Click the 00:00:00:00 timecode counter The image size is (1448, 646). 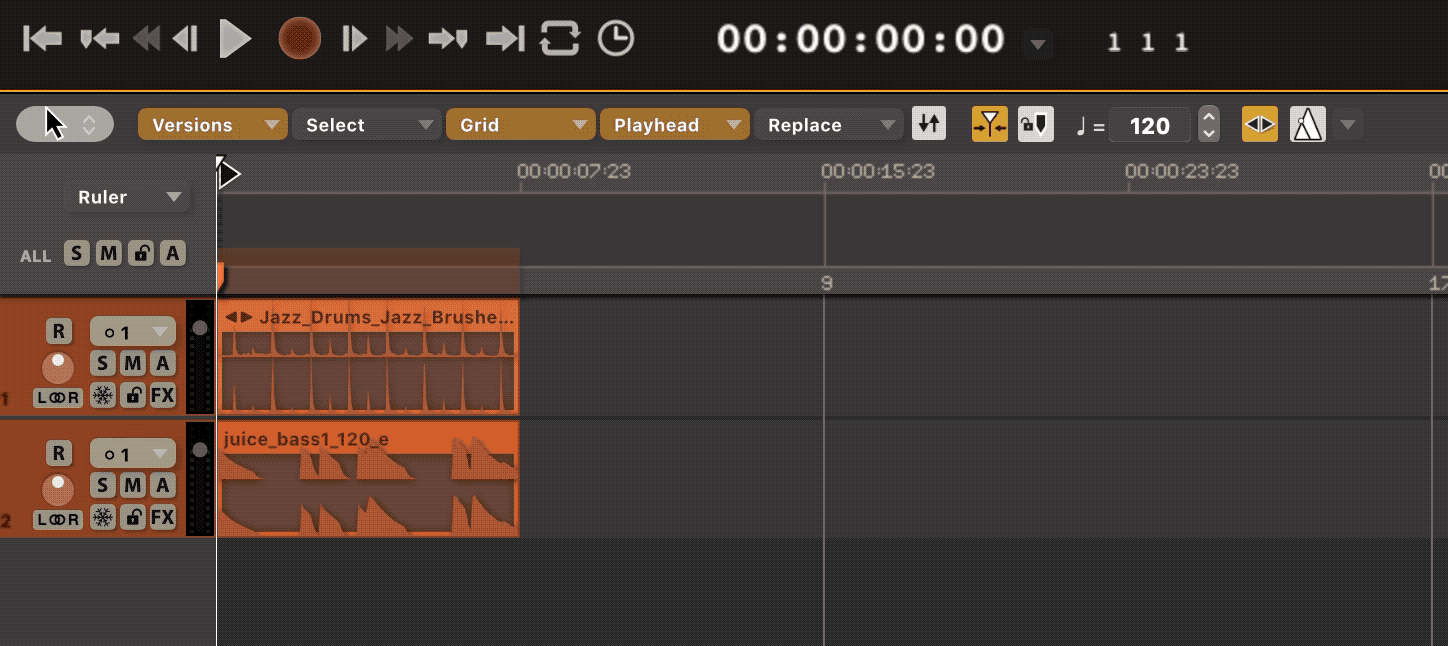point(861,39)
